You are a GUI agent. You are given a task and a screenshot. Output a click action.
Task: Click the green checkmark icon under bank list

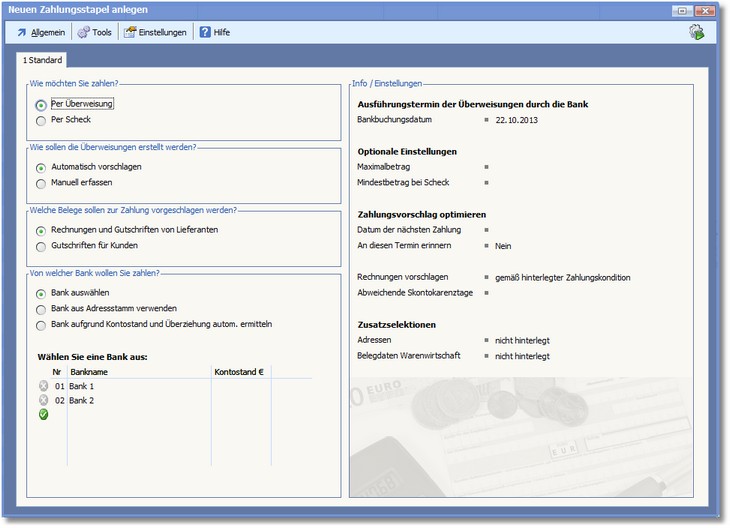pyautogui.click(x=43, y=414)
